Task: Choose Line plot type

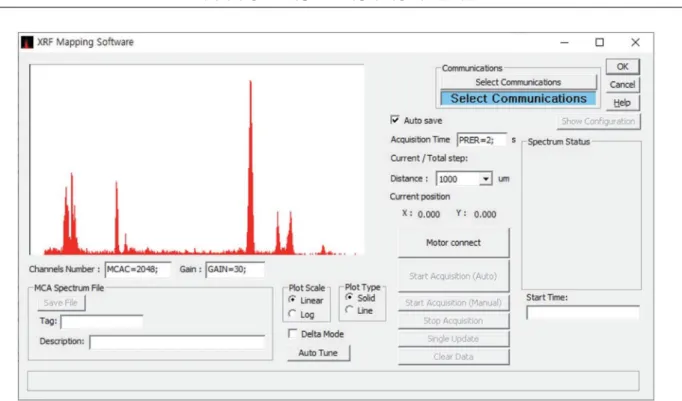Action: pos(349,310)
